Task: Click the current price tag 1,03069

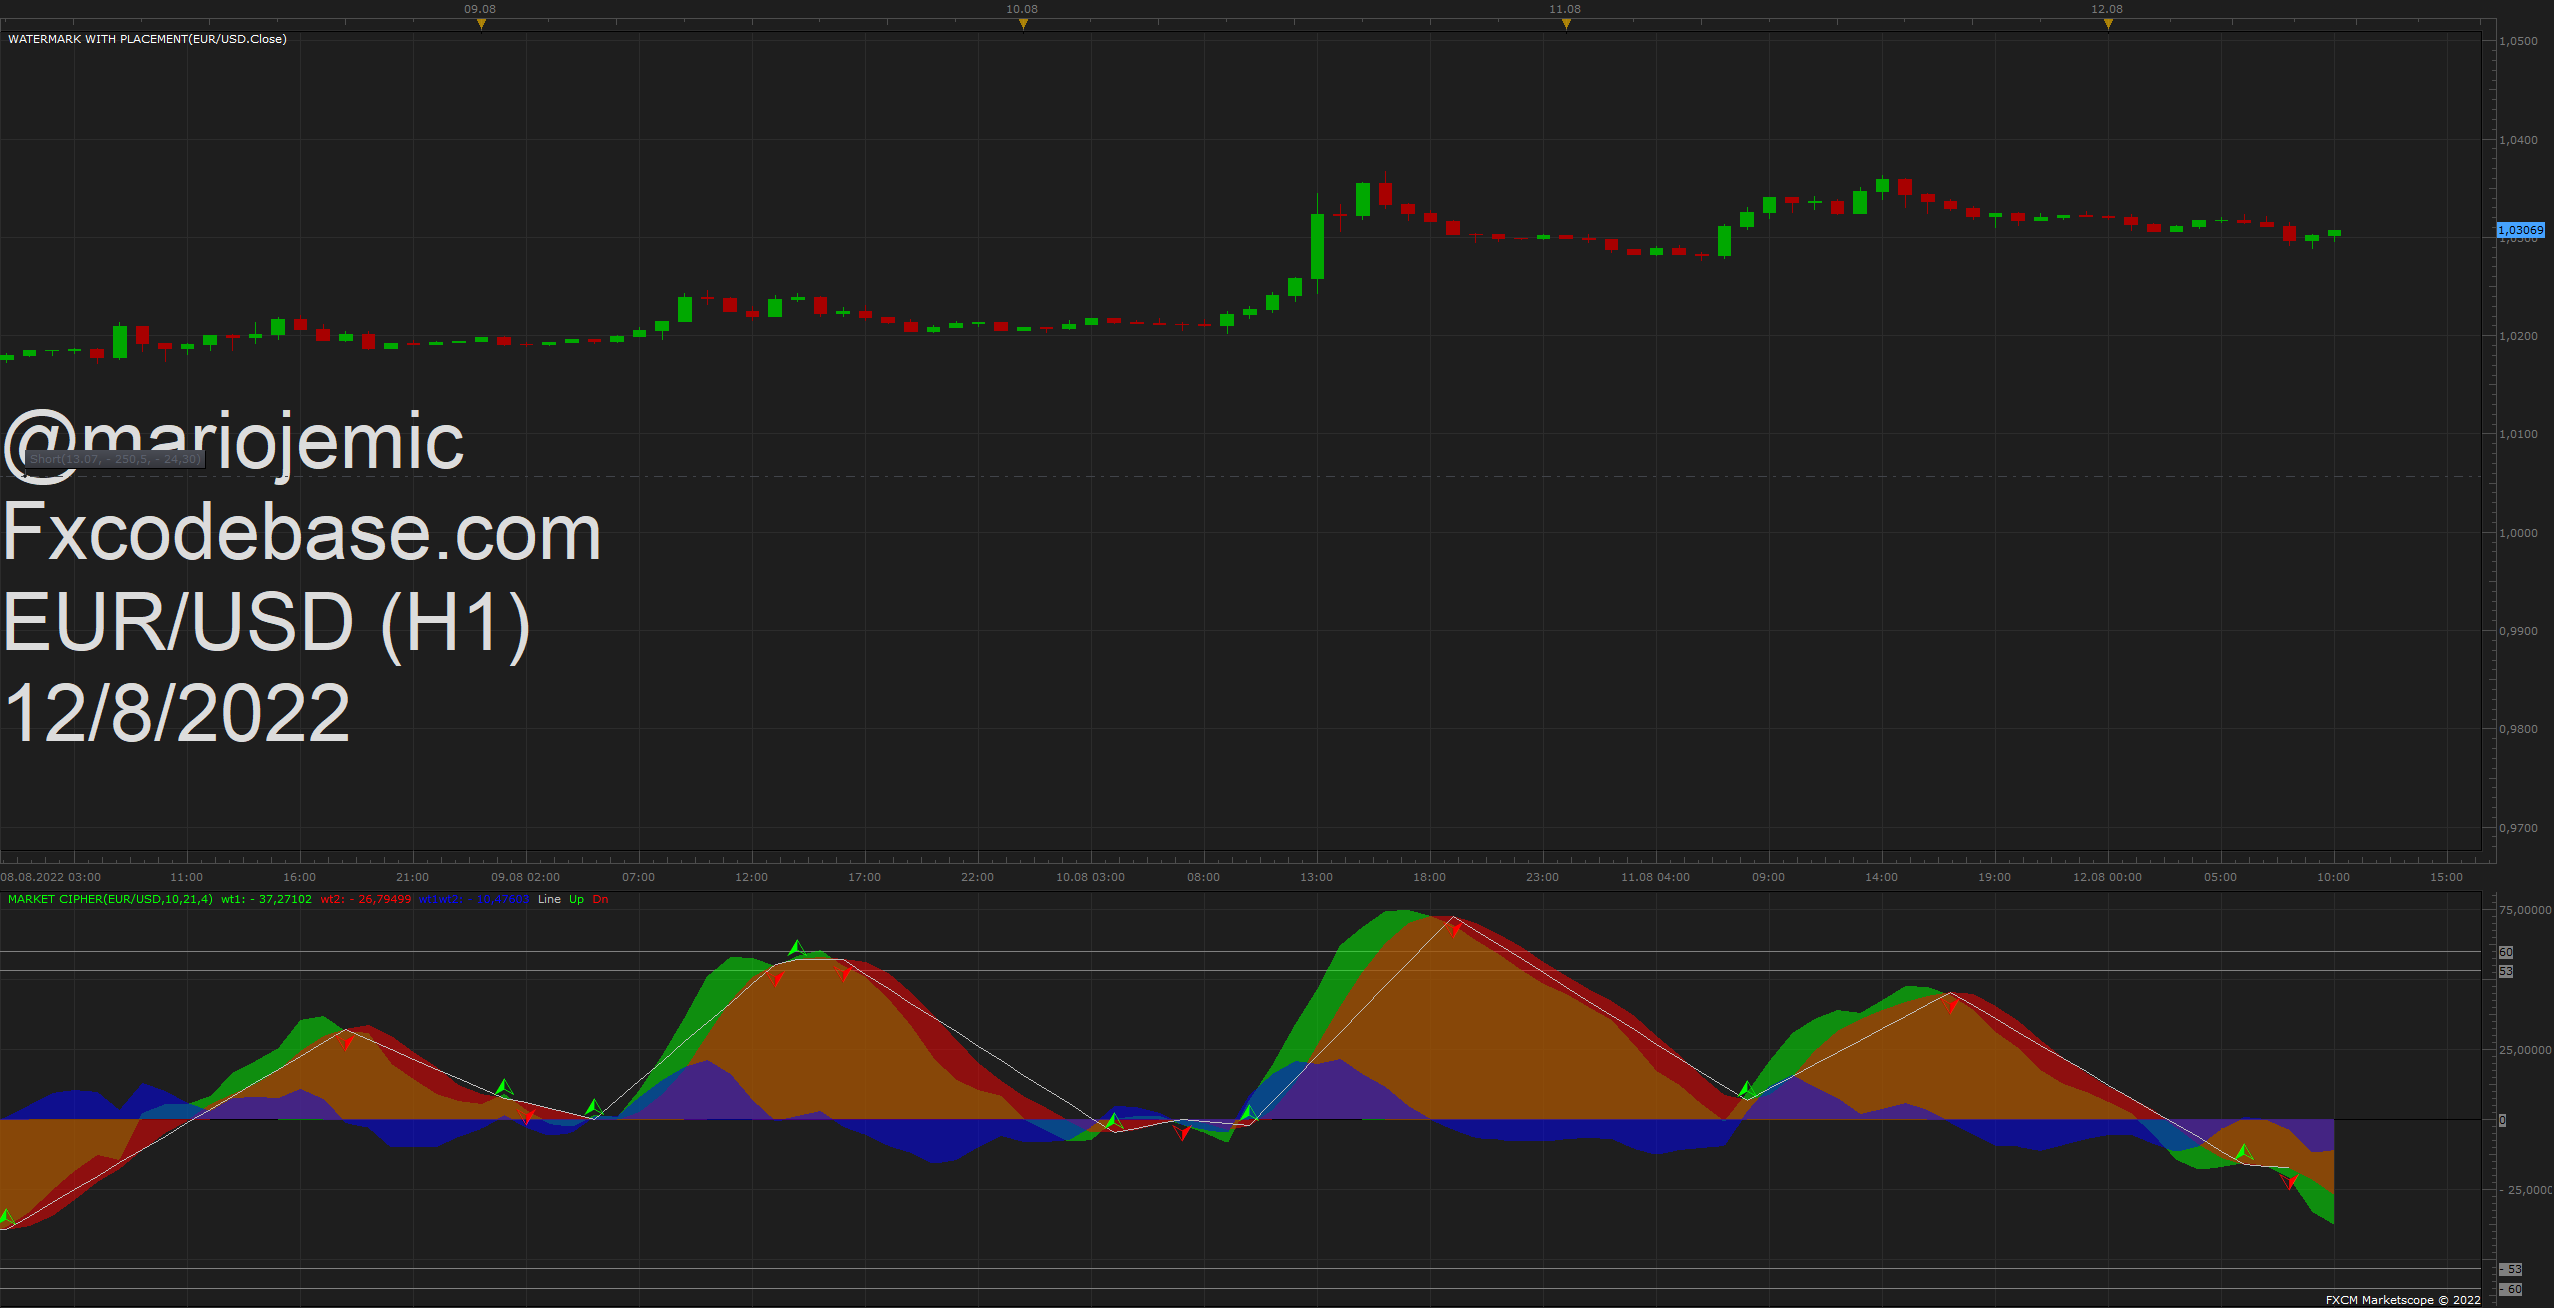Action: pos(2521,230)
